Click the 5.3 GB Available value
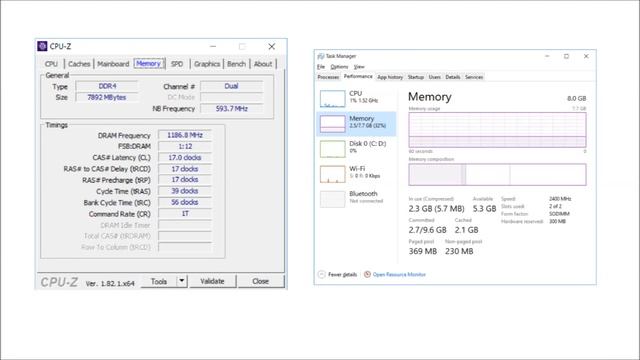Viewport: 640px width, 360px height. (x=484, y=209)
